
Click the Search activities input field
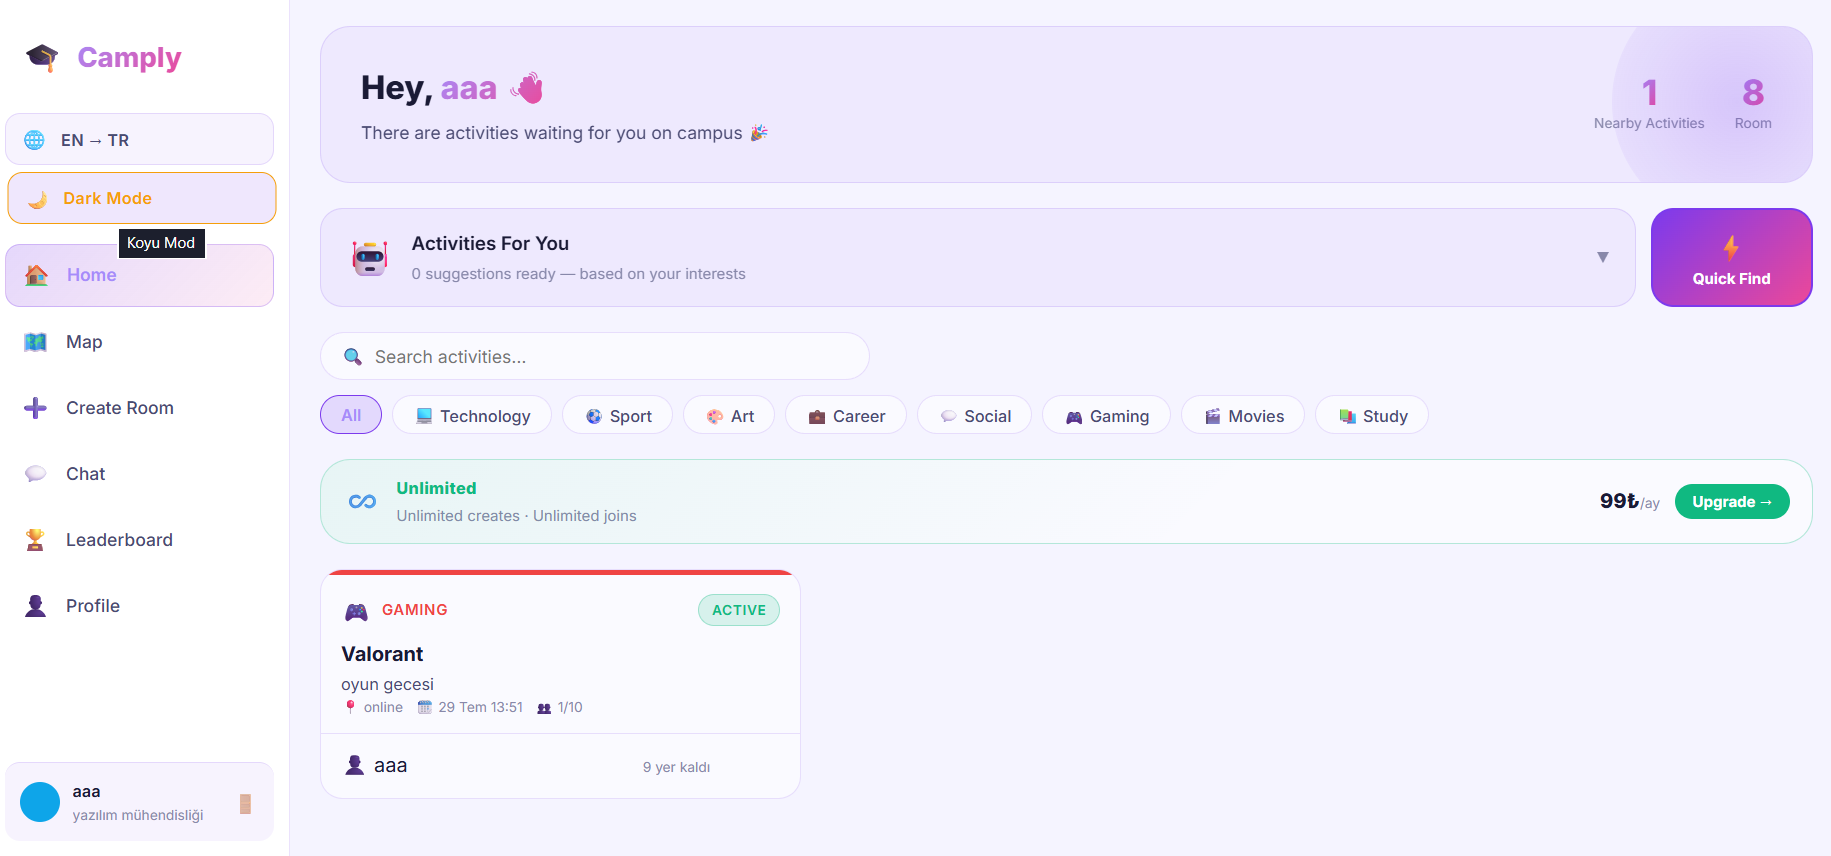tap(595, 356)
